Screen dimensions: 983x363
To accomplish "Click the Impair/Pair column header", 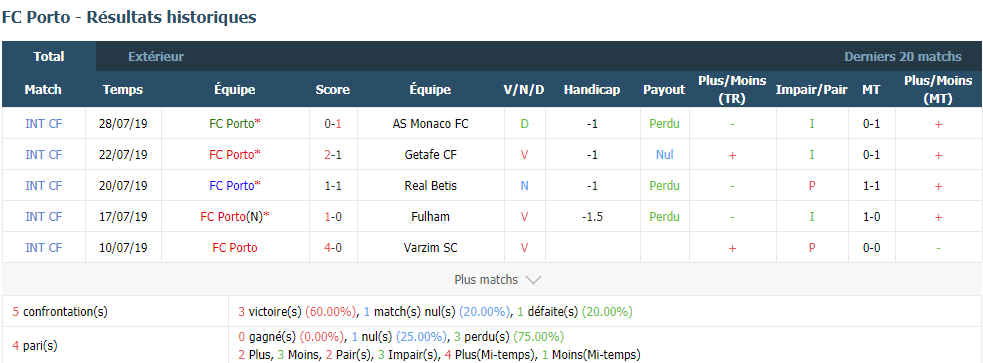I will (x=812, y=90).
